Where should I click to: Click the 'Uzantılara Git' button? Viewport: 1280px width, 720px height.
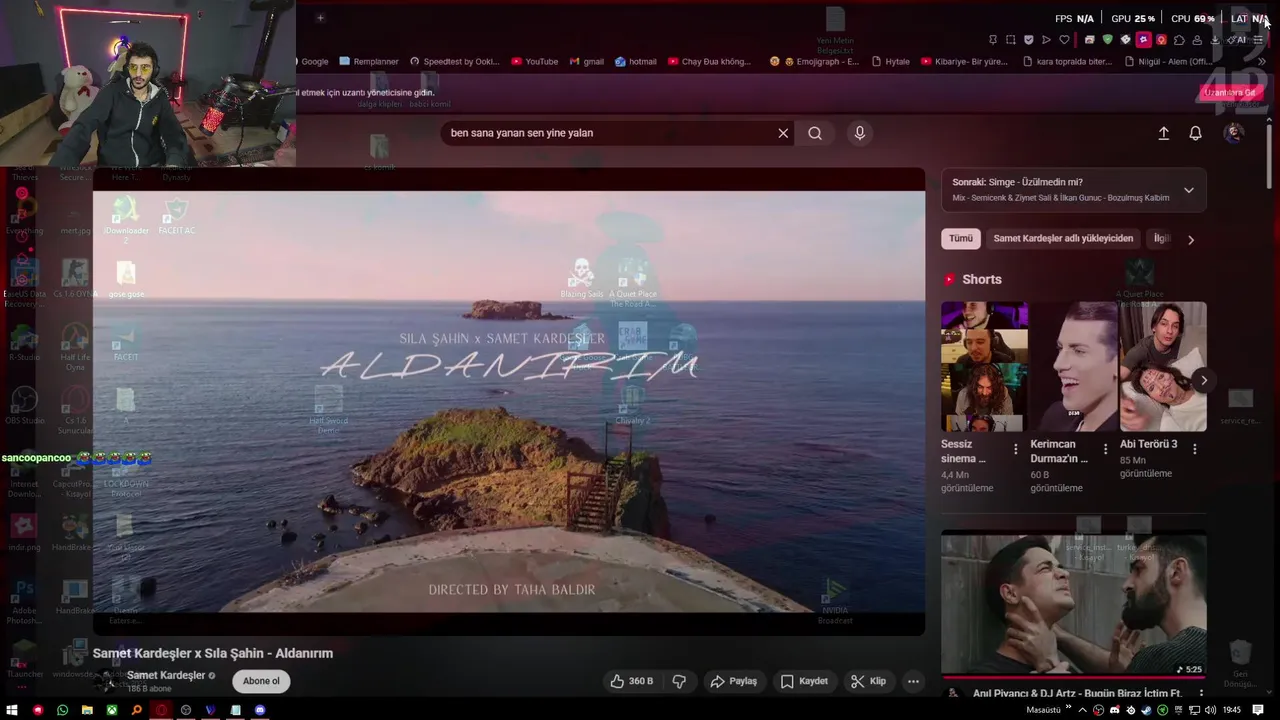click(1229, 92)
